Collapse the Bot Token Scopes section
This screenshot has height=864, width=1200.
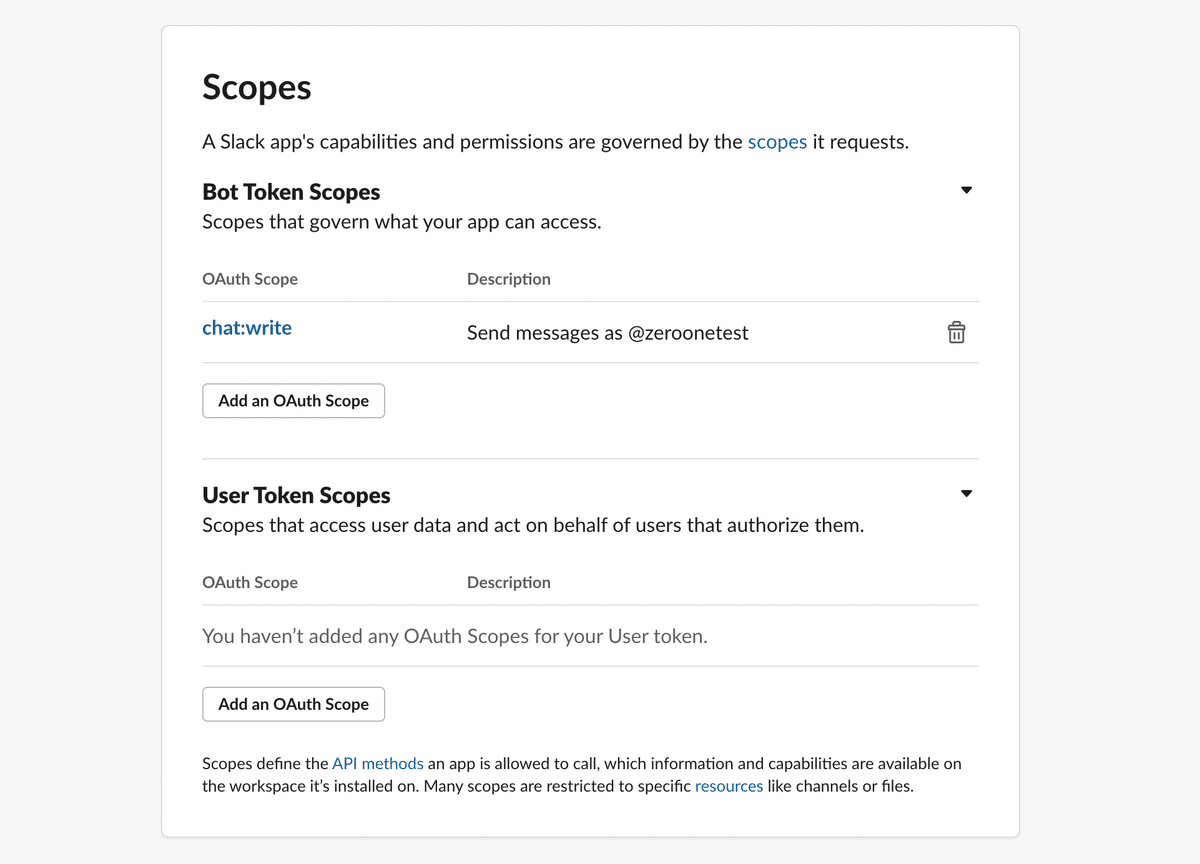click(x=966, y=190)
